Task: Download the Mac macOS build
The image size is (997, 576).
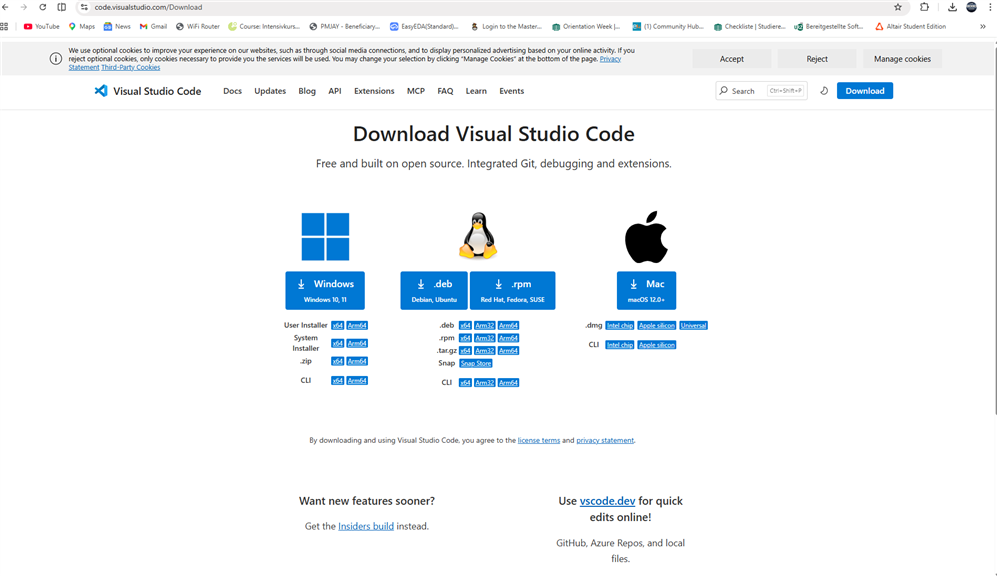Action: pos(646,291)
